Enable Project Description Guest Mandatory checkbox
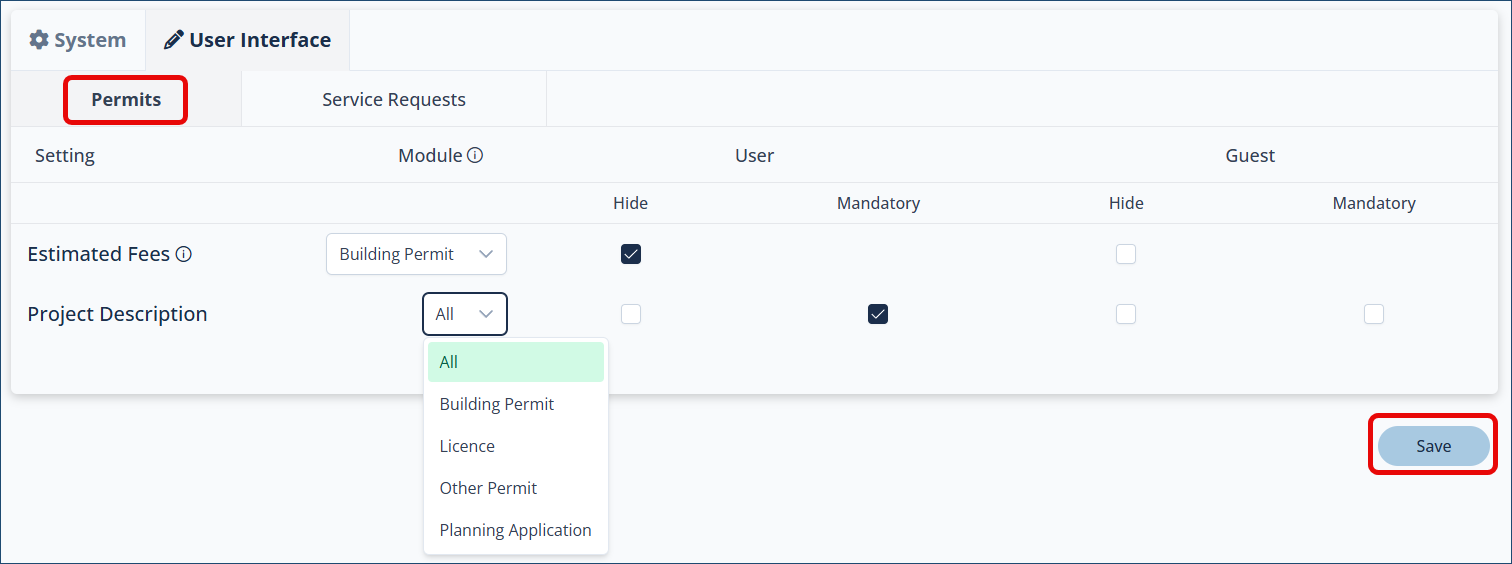The width and height of the screenshot is (1512, 564). click(x=1374, y=314)
